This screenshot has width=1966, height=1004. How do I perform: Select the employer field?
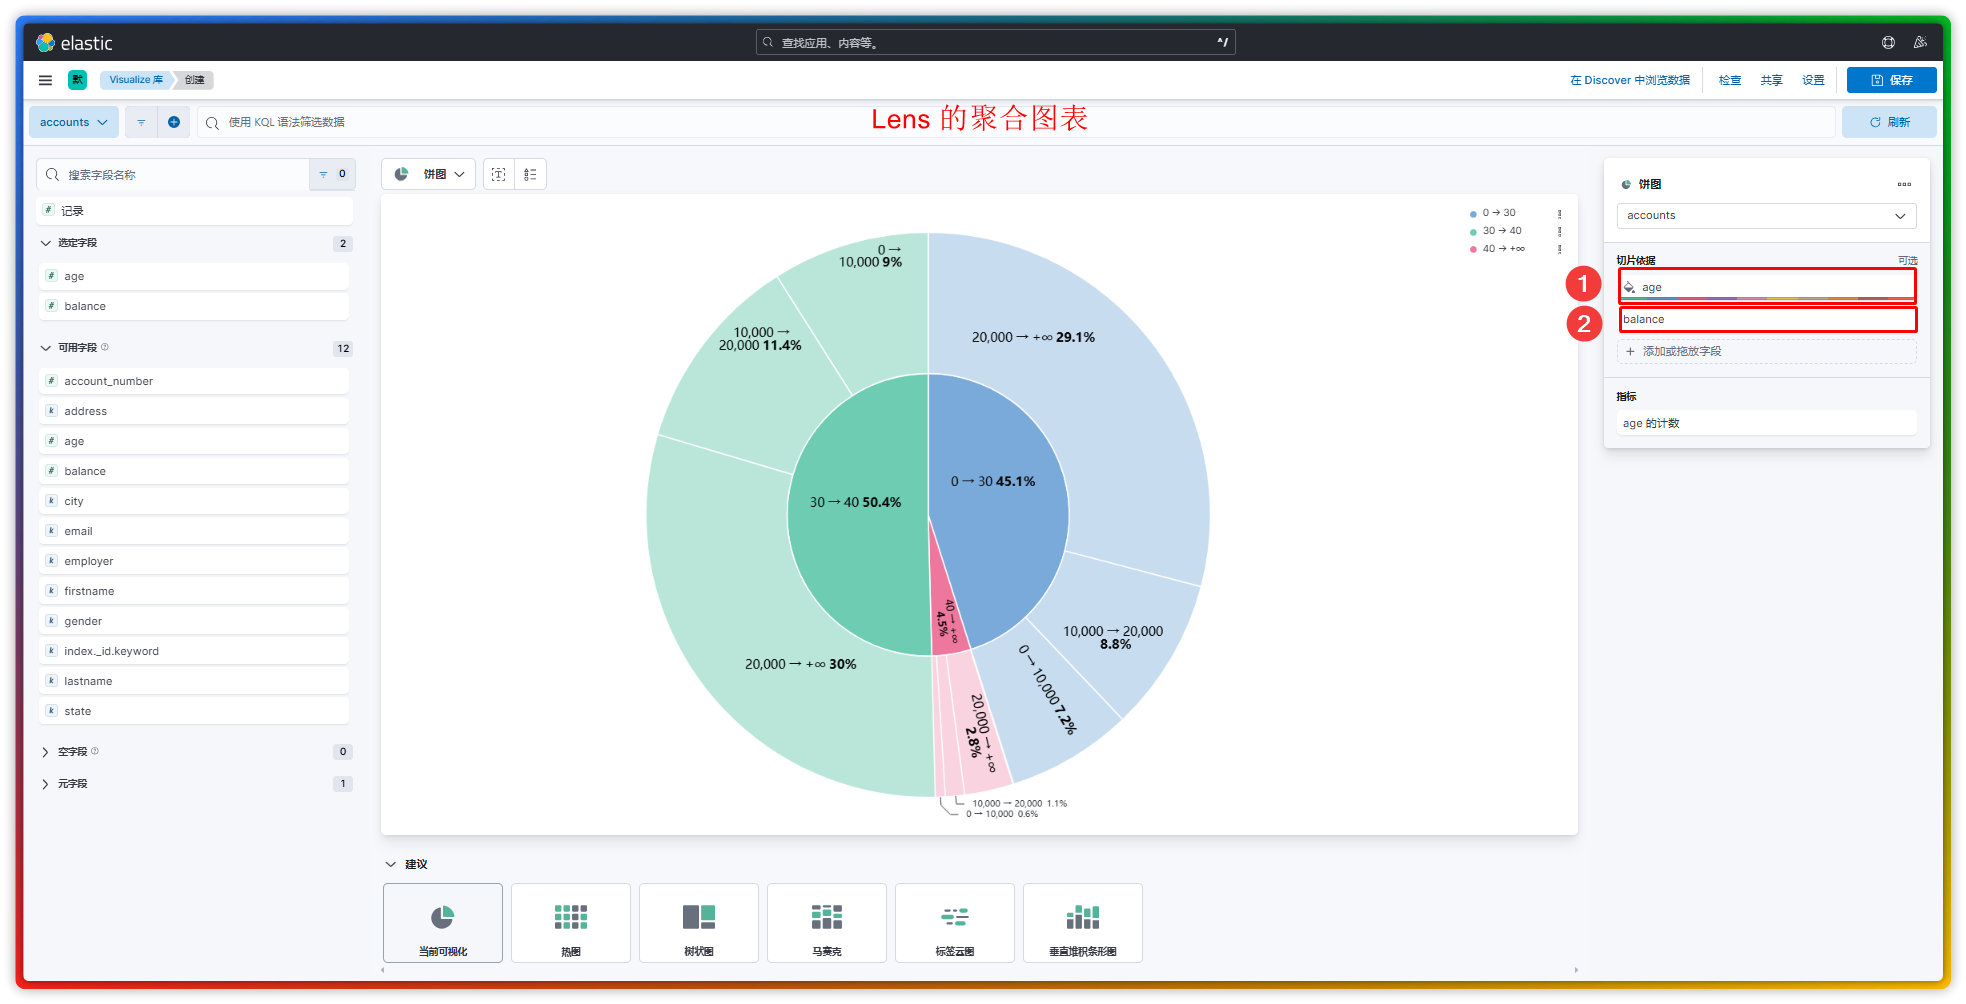click(x=195, y=561)
